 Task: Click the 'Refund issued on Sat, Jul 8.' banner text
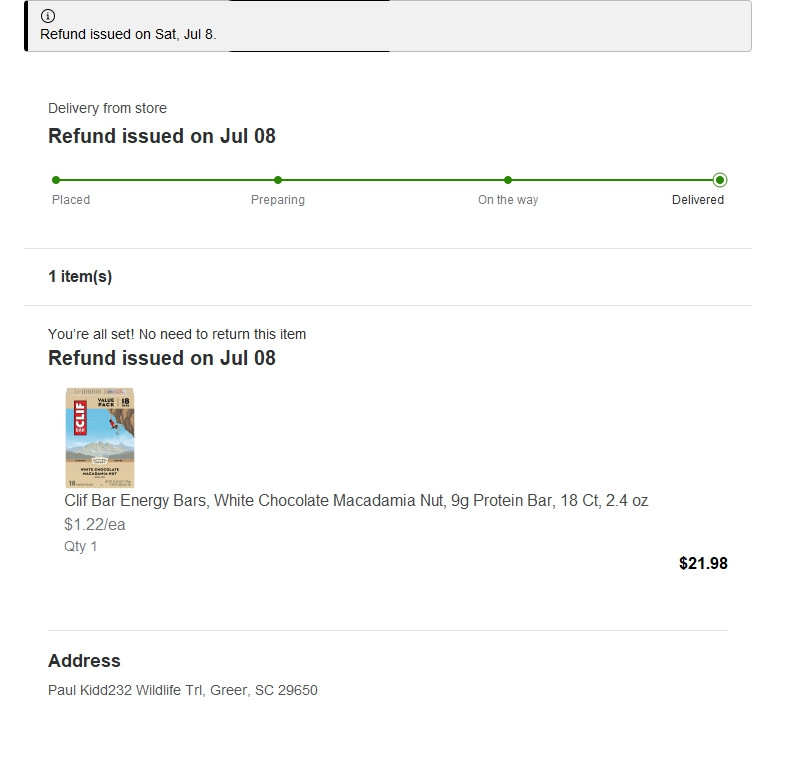pos(128,34)
